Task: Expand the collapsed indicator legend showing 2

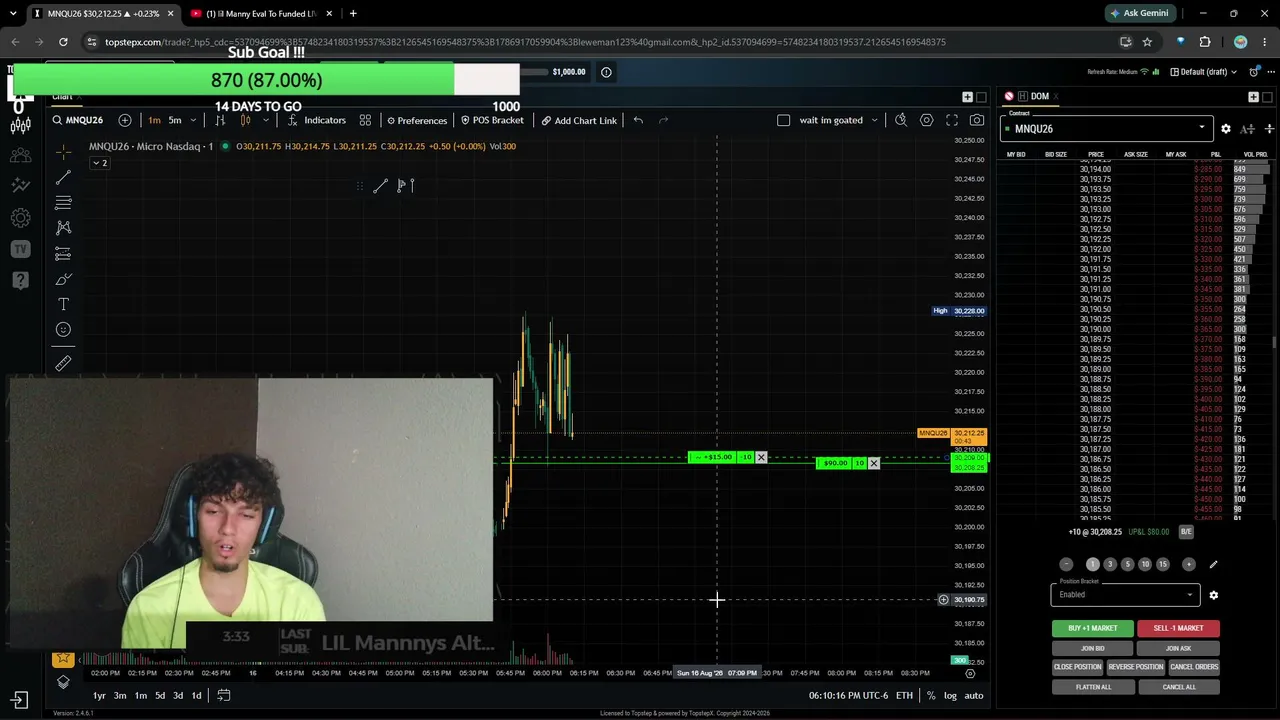Action: pyautogui.click(x=99, y=163)
